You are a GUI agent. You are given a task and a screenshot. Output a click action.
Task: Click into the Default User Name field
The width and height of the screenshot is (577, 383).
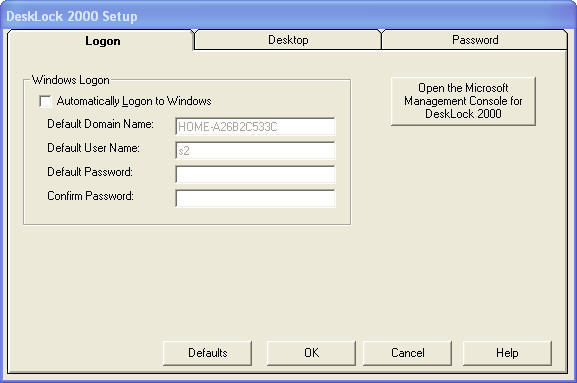(x=255, y=151)
